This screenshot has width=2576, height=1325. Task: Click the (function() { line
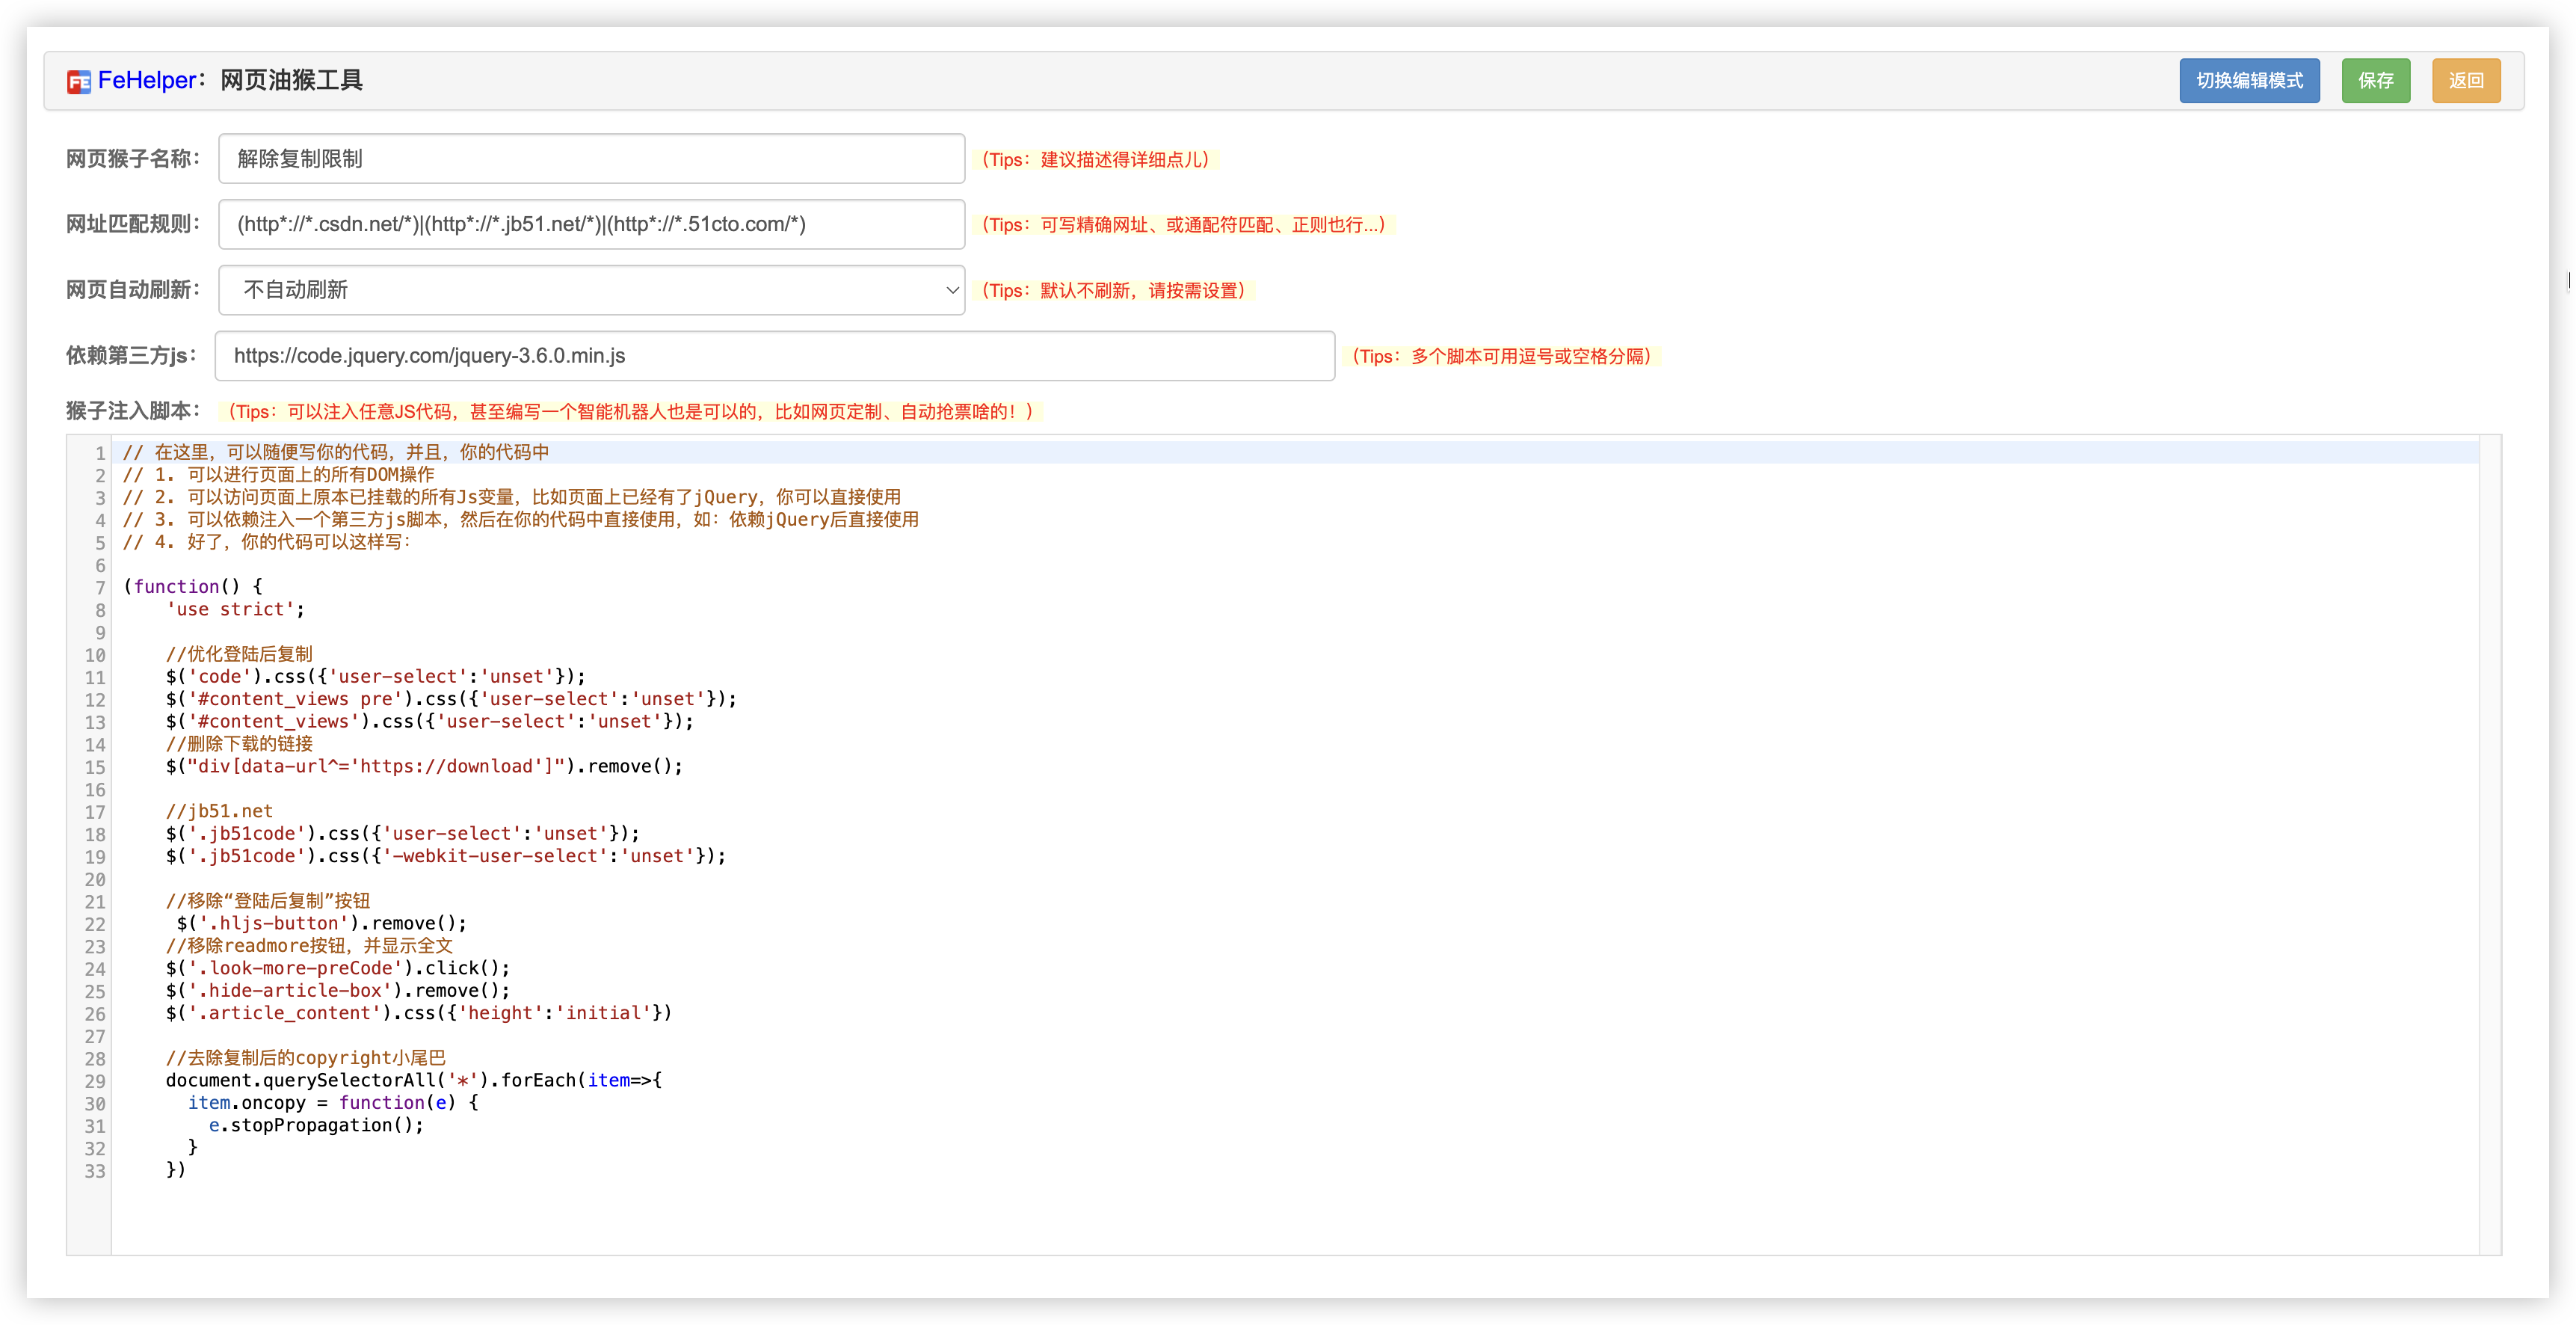click(x=192, y=587)
